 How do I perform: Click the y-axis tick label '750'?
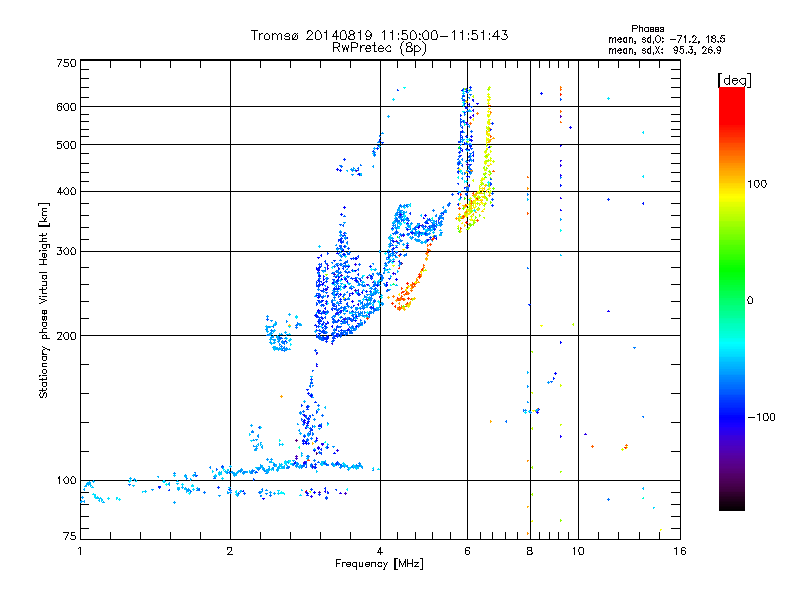(66, 63)
